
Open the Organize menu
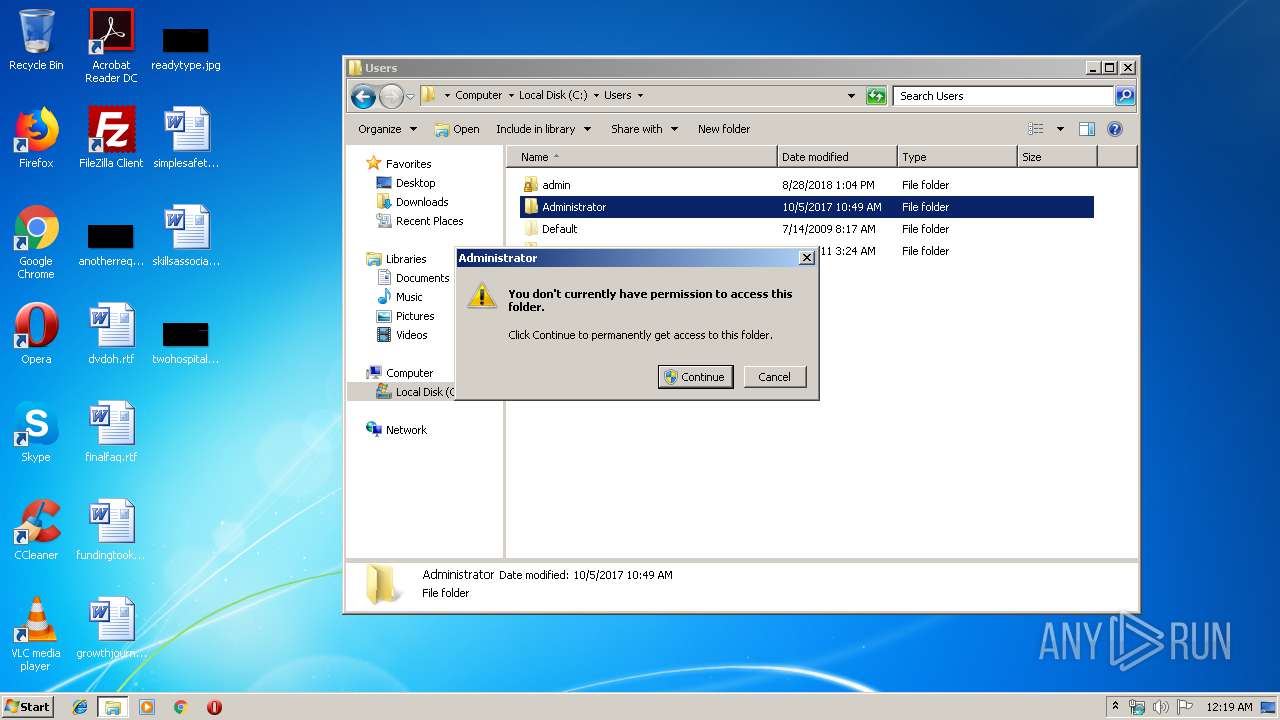tap(387, 129)
